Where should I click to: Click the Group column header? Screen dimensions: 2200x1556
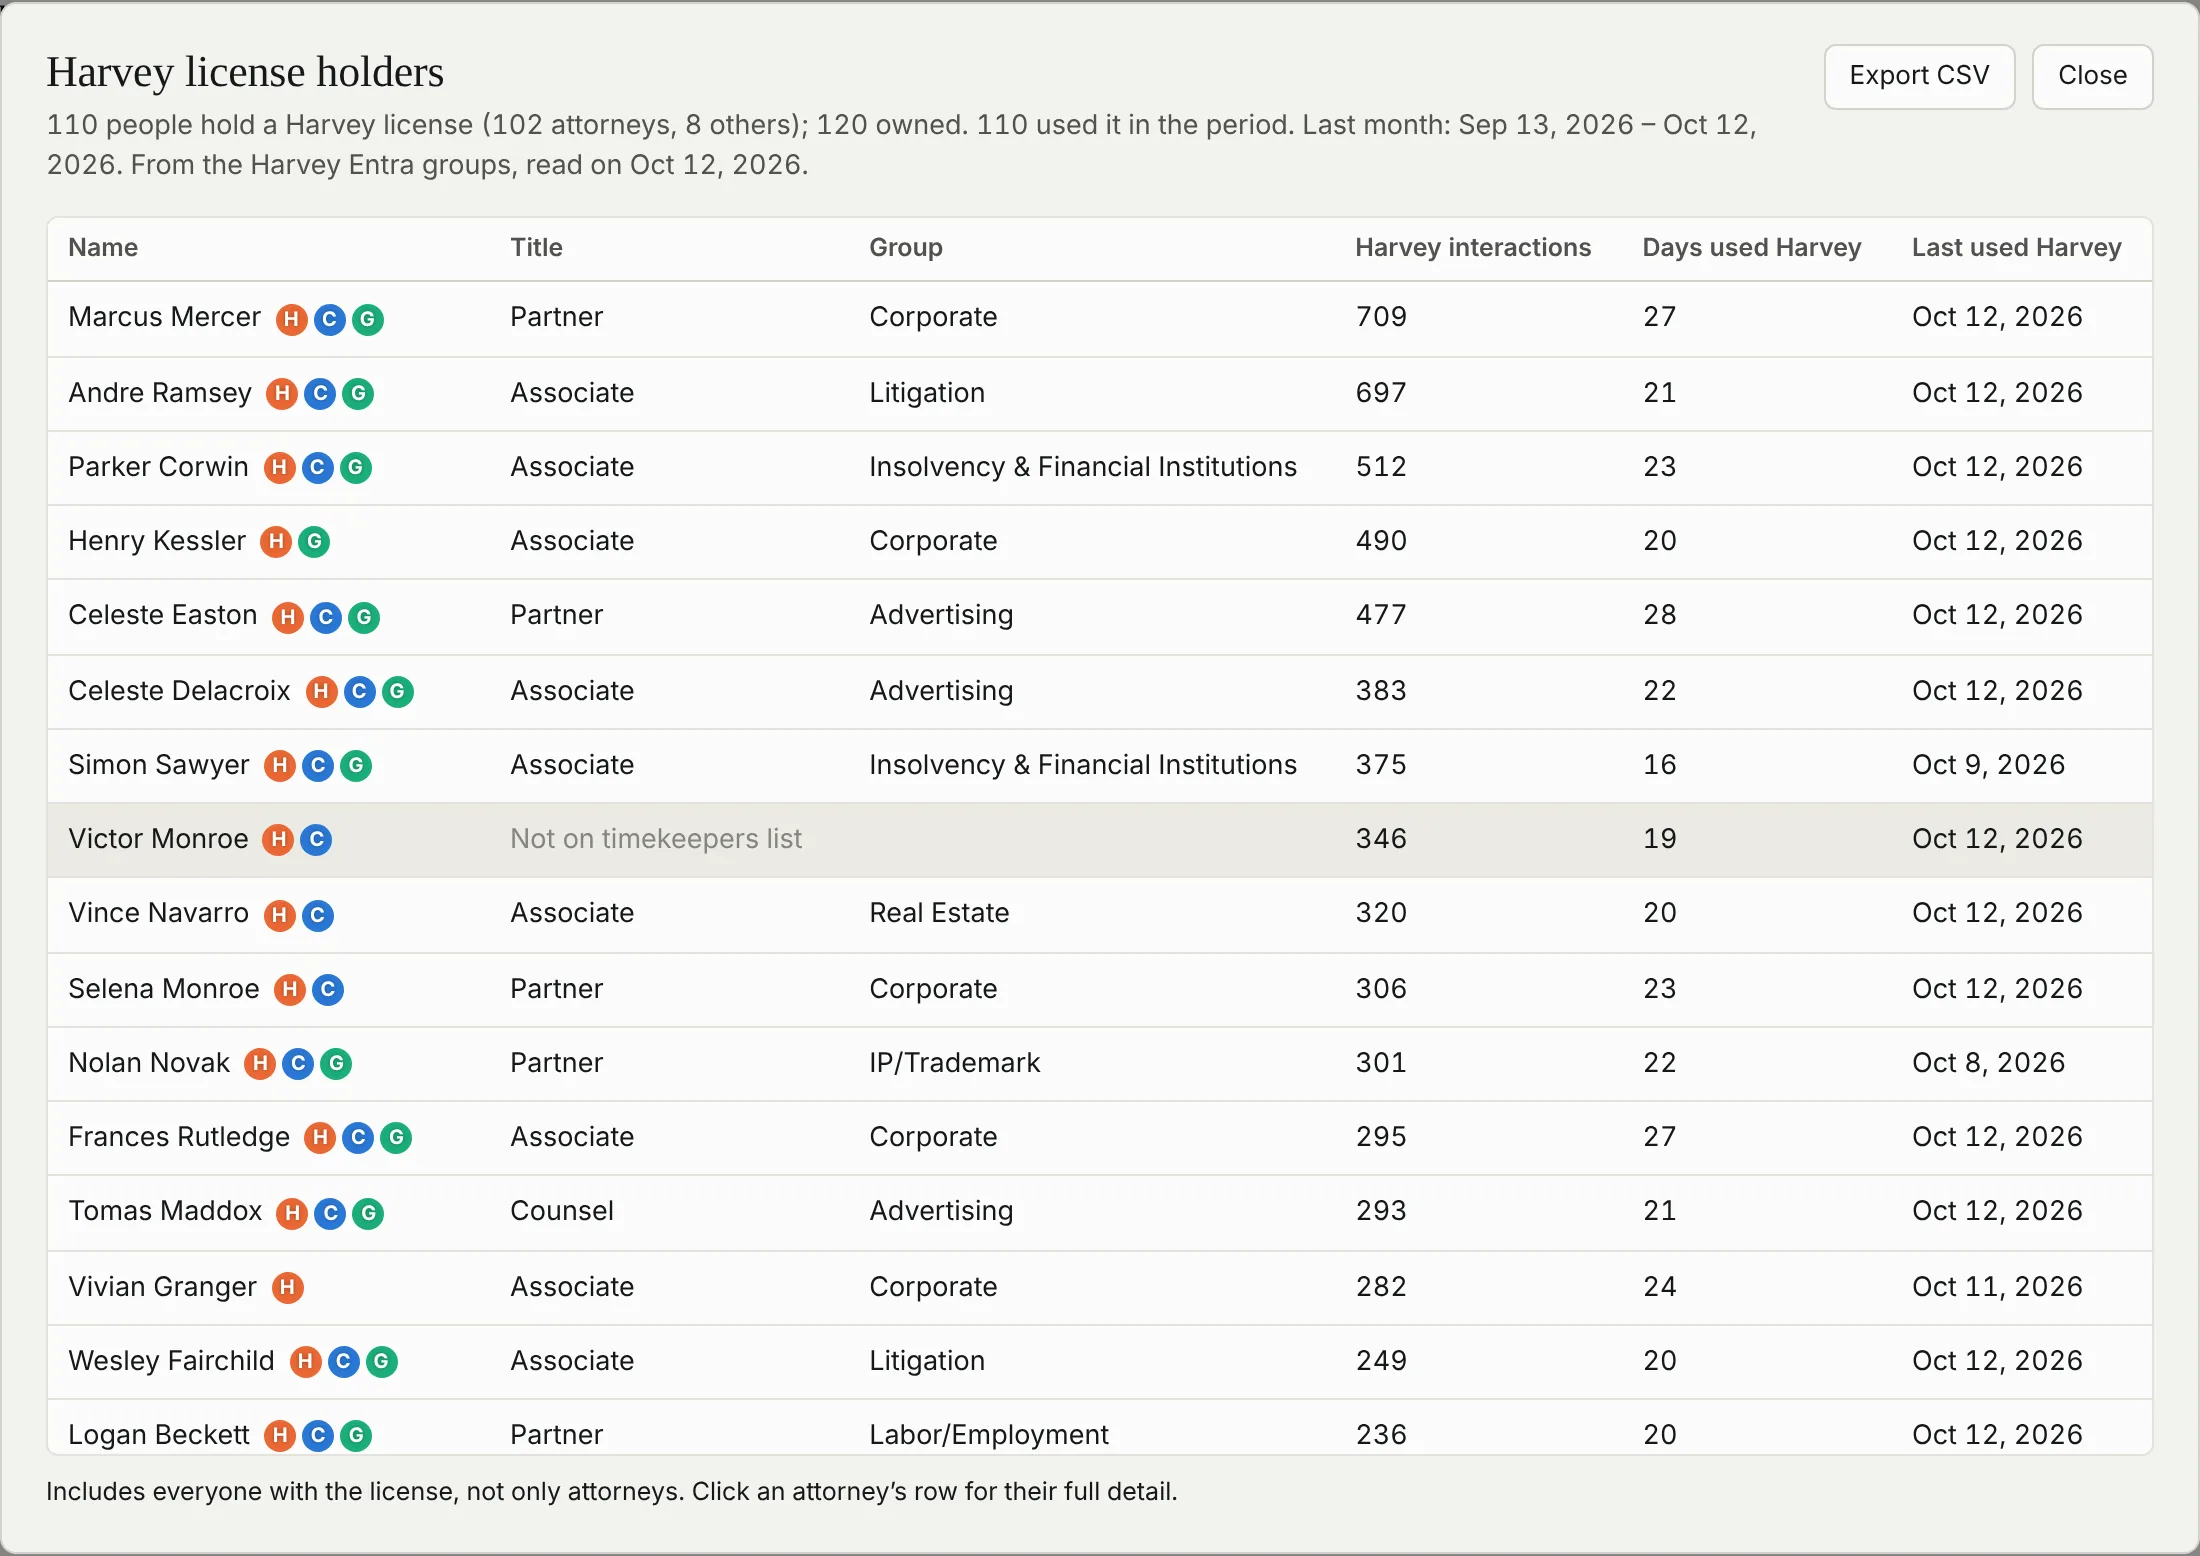click(x=905, y=248)
